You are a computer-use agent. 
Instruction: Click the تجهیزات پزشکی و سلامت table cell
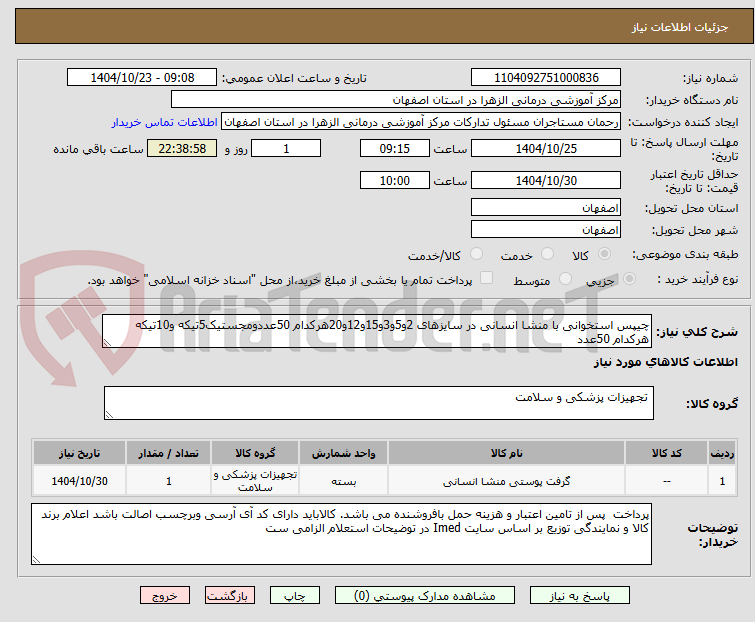[x=255, y=480]
